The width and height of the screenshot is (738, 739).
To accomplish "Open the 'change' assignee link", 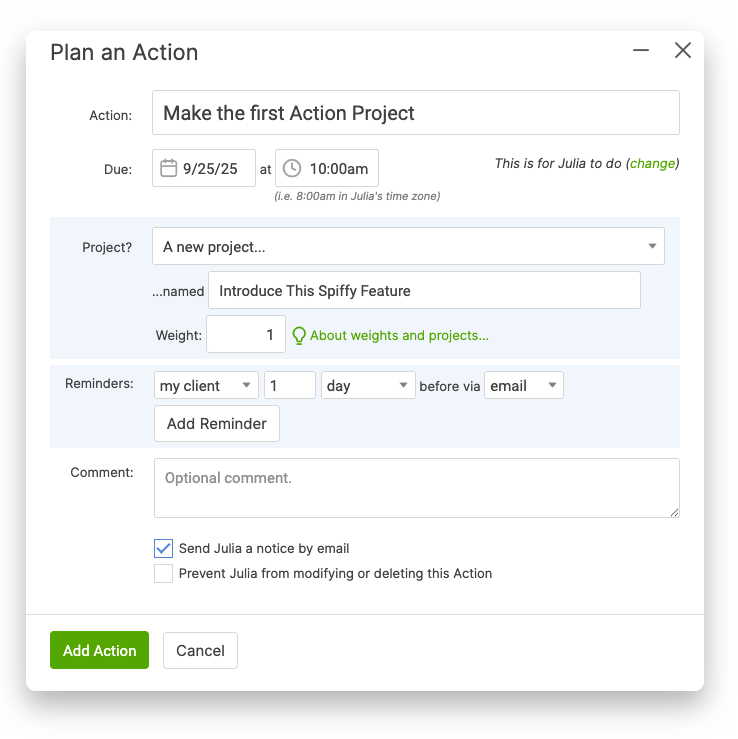I will pos(652,163).
